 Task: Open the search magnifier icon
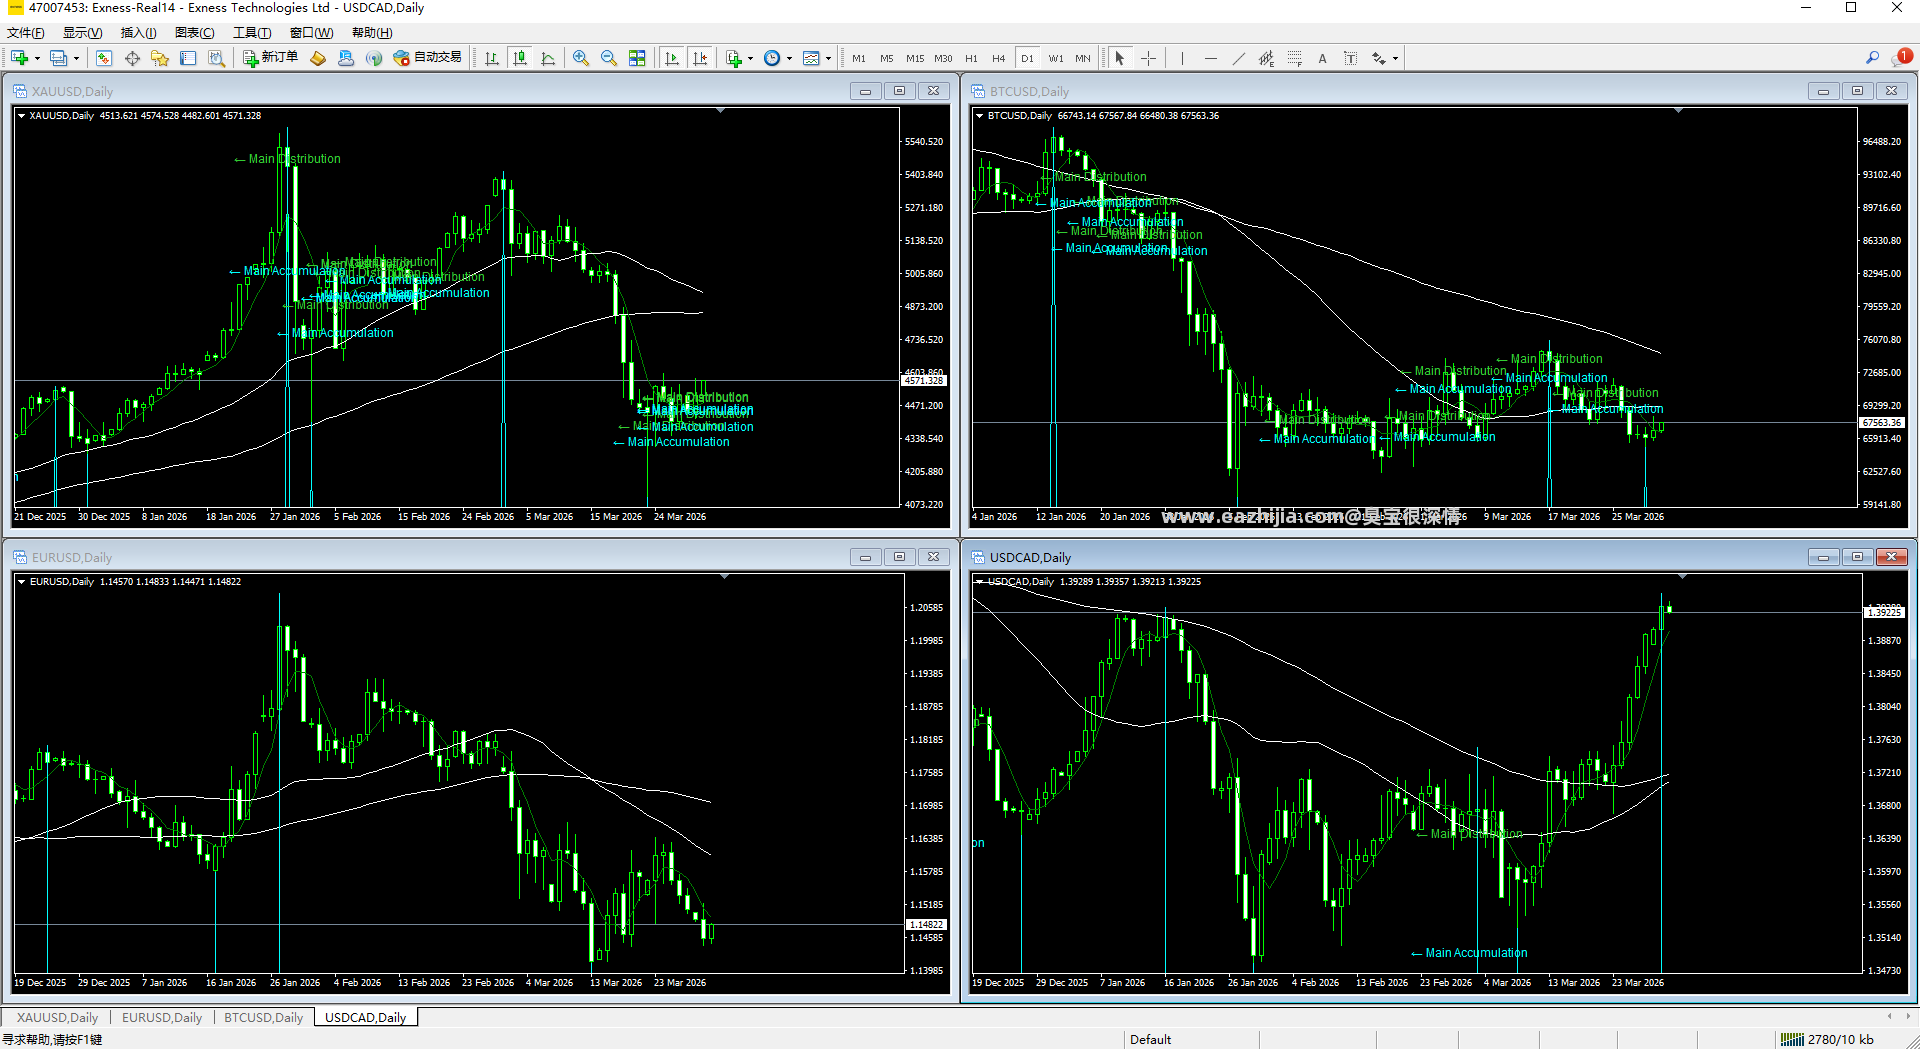(x=1872, y=58)
